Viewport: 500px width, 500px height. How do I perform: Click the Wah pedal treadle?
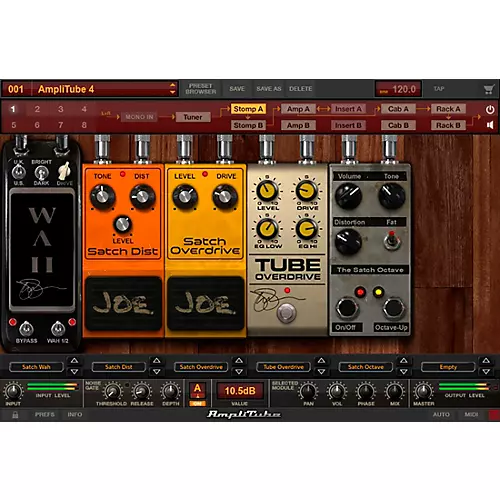click(x=42, y=249)
